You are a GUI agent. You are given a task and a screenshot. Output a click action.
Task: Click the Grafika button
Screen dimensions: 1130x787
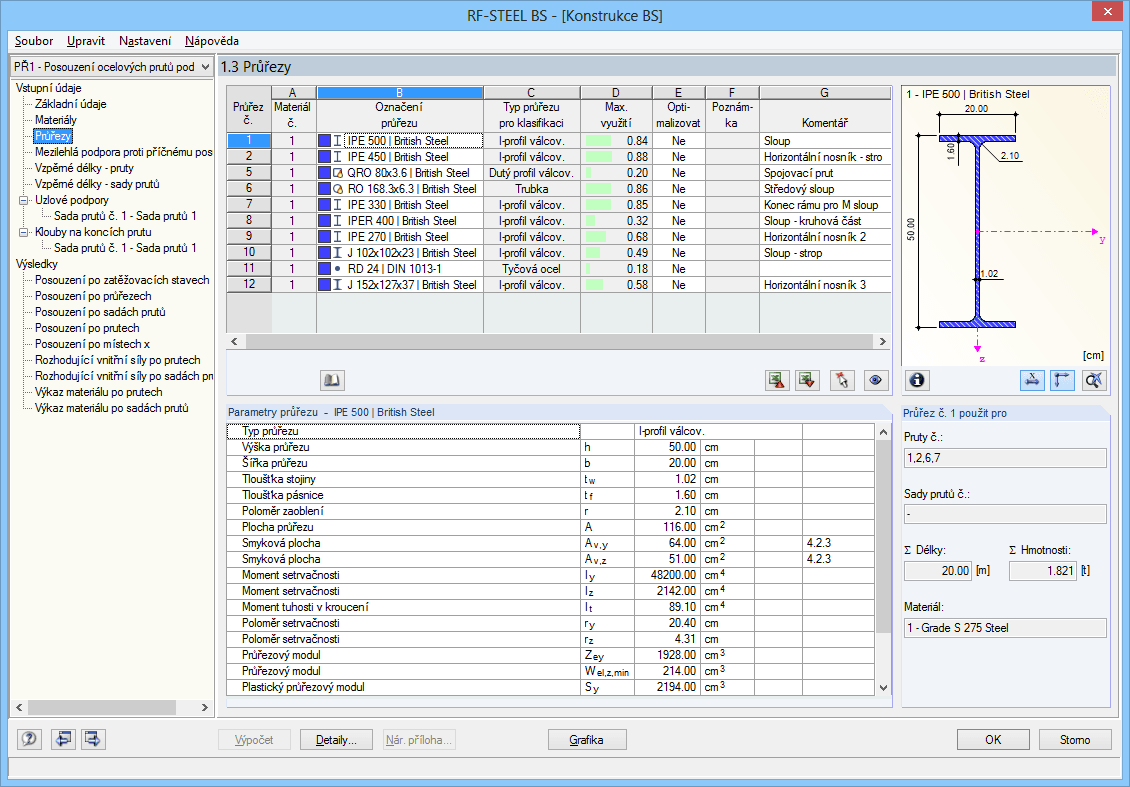pyautogui.click(x=587, y=739)
